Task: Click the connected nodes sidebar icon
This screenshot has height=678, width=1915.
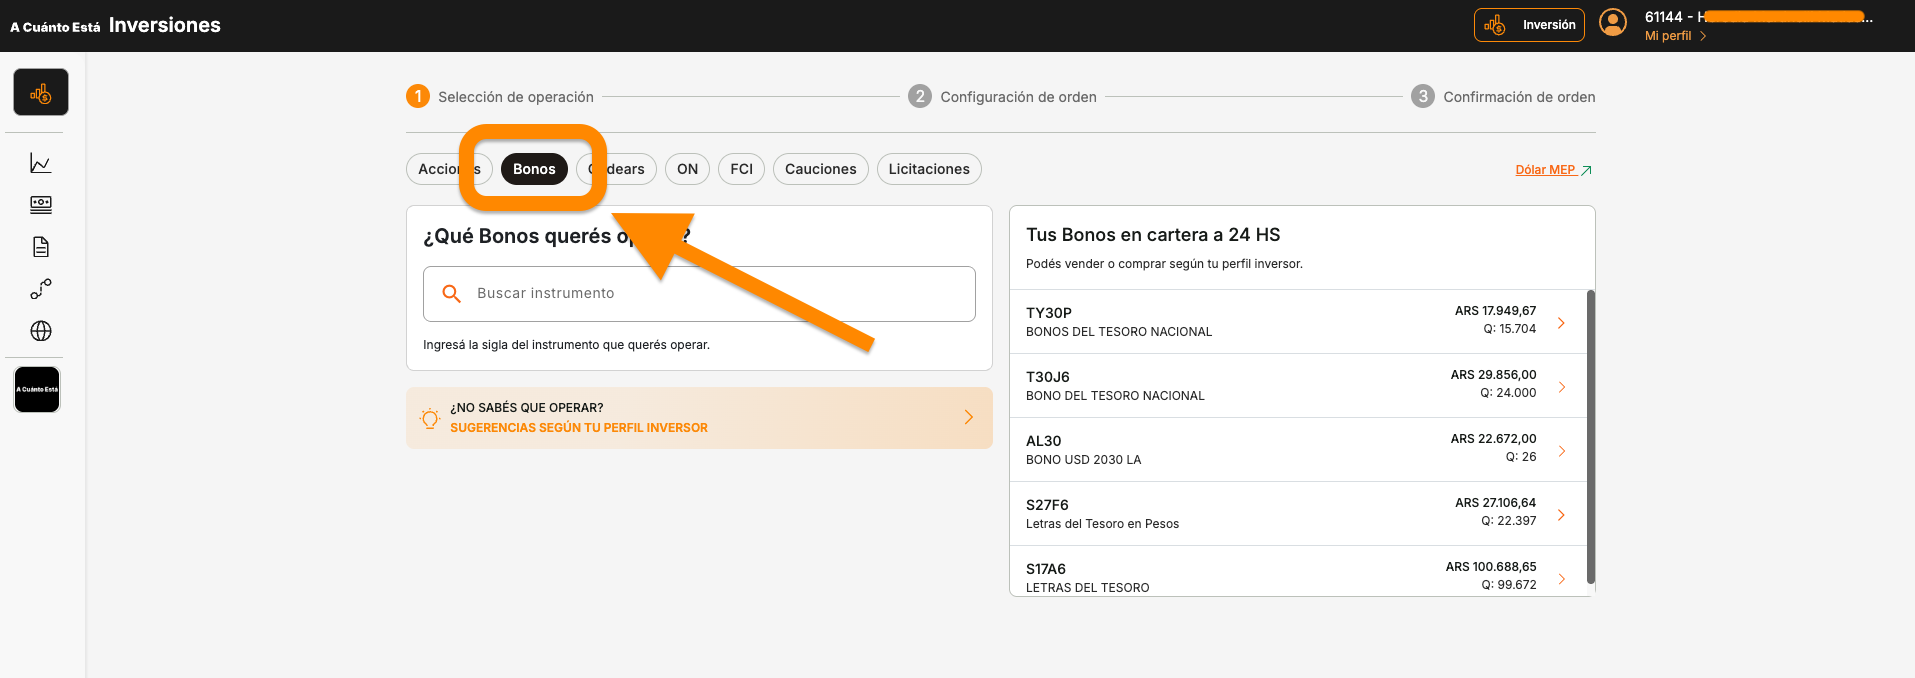Action: click(41, 289)
